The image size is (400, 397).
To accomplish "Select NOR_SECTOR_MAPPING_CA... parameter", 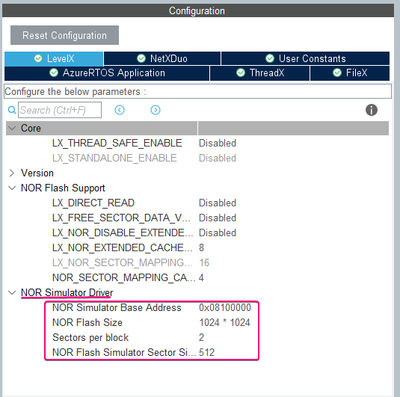I will (124, 277).
